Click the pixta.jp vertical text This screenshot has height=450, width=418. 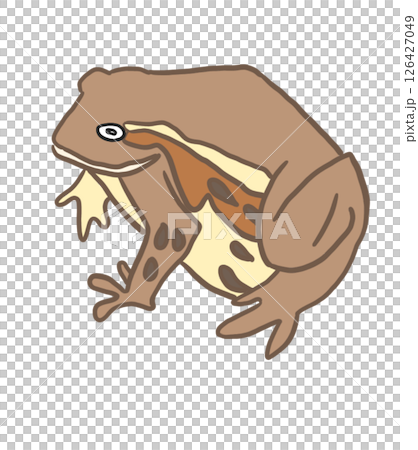coord(410,119)
